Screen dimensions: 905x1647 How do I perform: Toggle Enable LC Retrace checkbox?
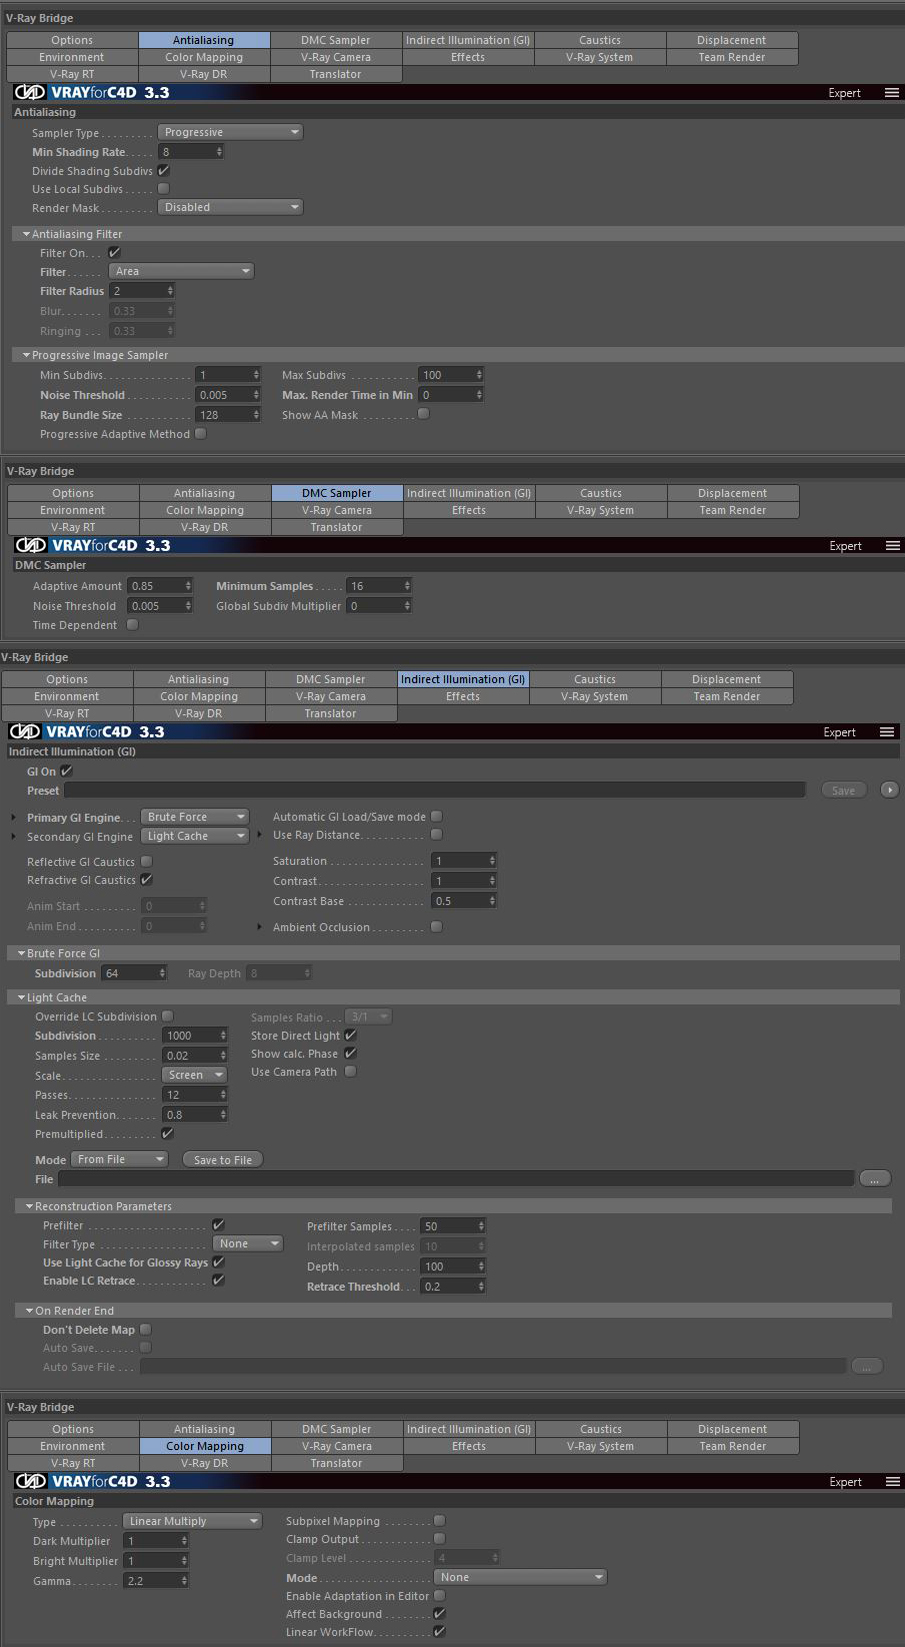218,1280
